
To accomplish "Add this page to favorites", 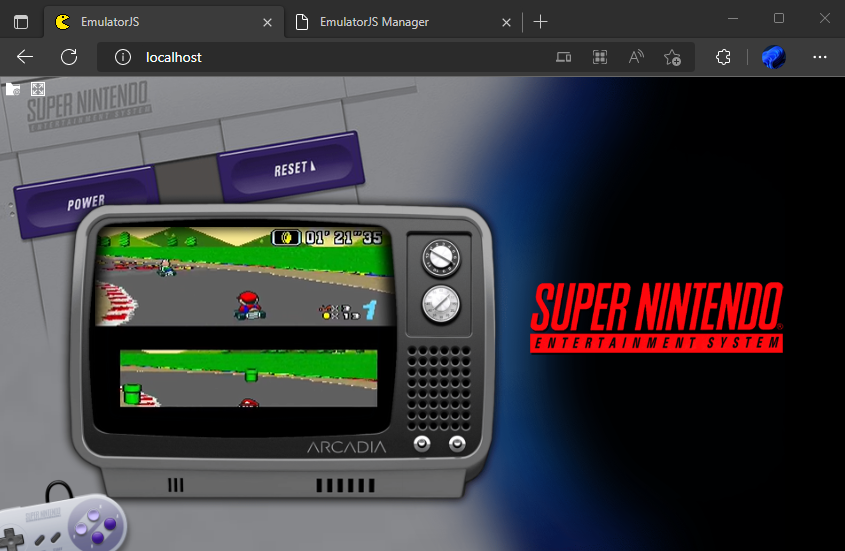I will point(673,57).
